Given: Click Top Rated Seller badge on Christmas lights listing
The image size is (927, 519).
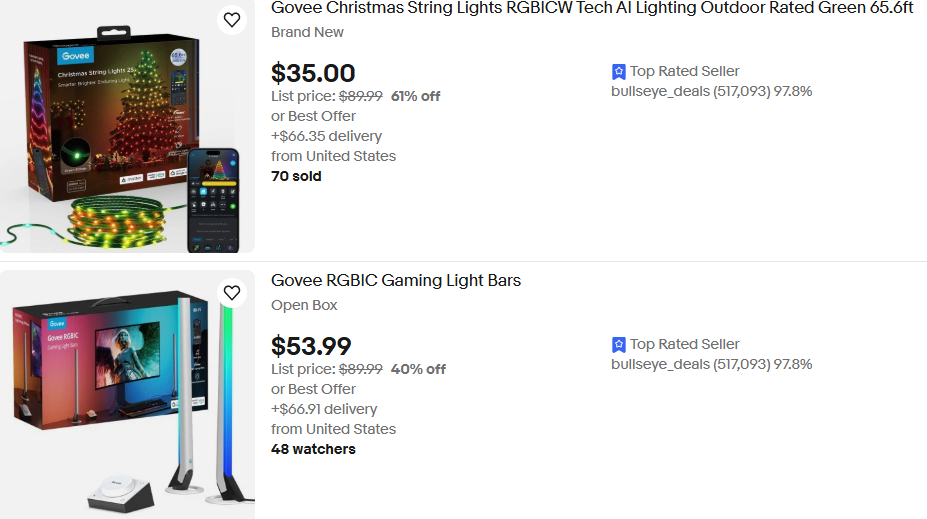Looking at the screenshot, I should [x=675, y=71].
